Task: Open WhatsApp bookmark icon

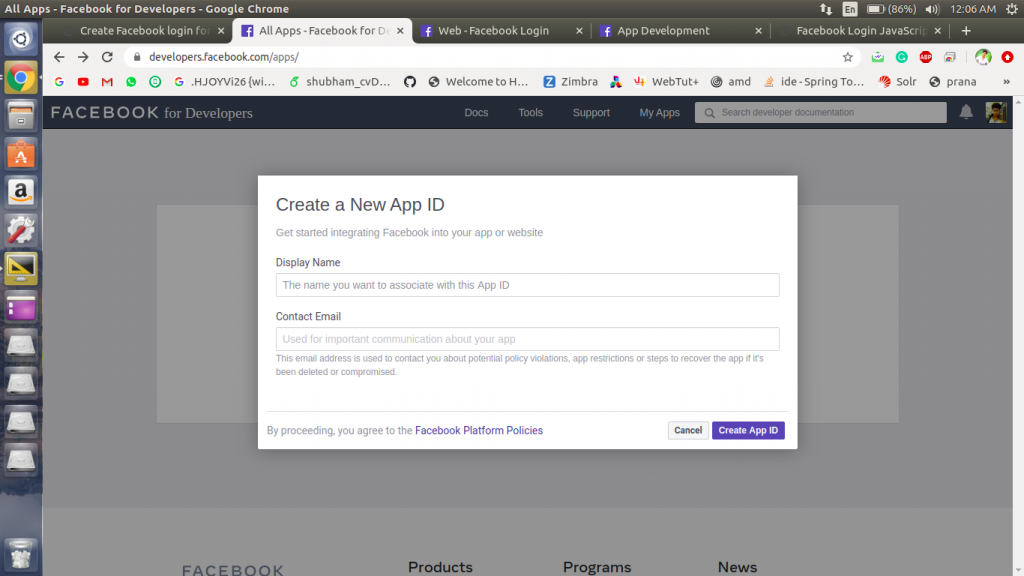Action: coord(131,82)
